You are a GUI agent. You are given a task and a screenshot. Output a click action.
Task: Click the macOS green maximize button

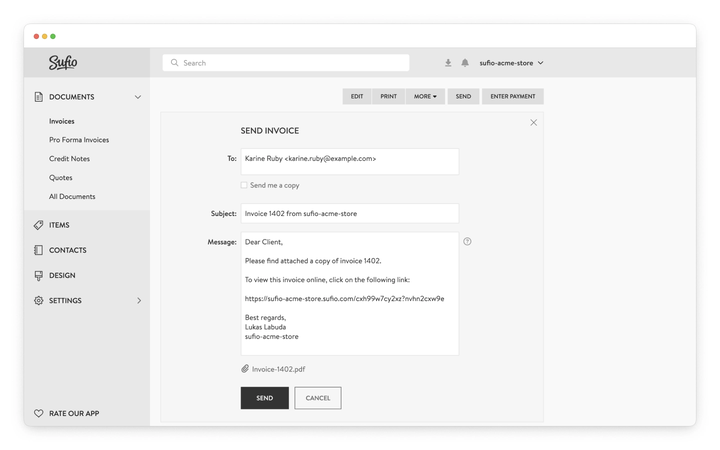pos(53,36)
